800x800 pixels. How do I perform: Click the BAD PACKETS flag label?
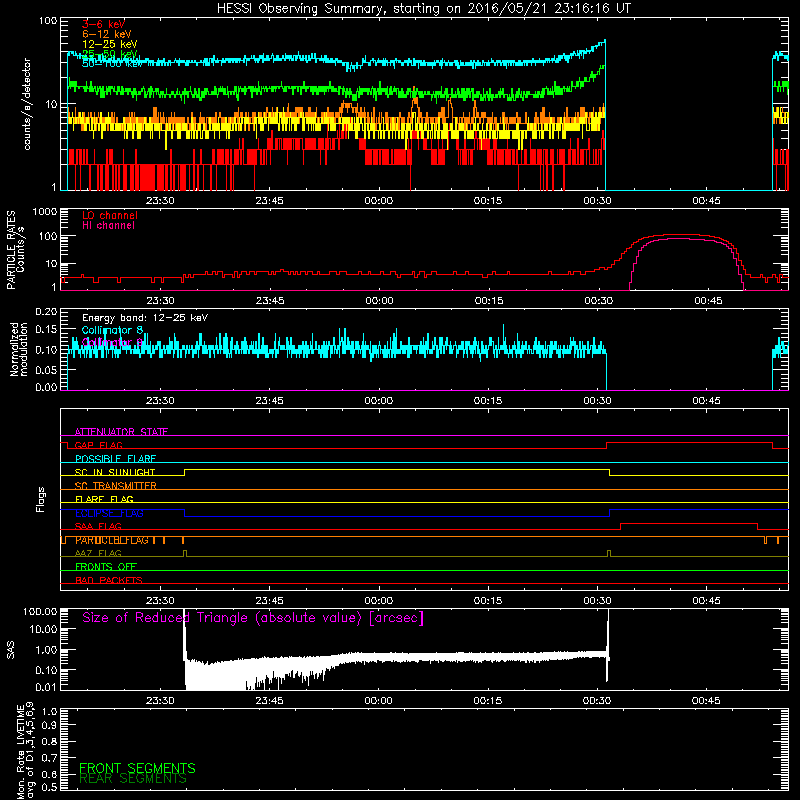point(109,580)
